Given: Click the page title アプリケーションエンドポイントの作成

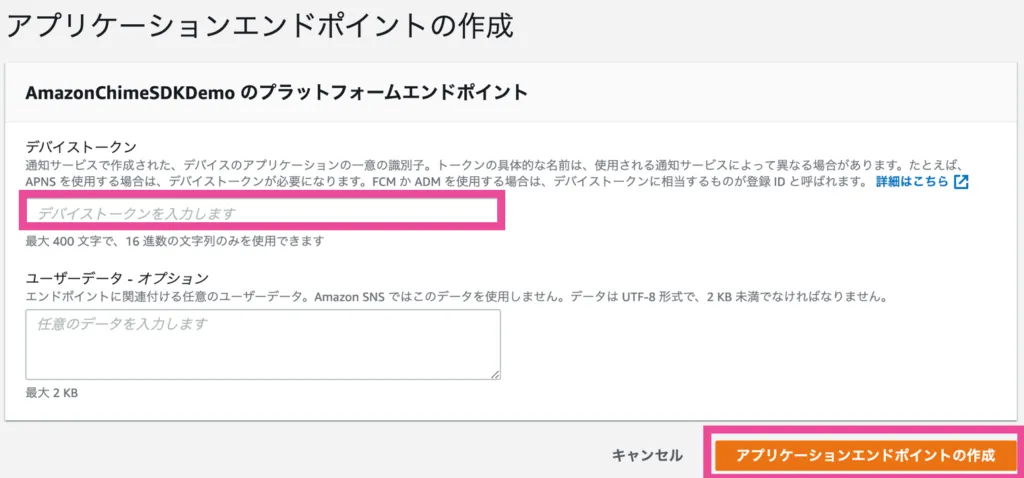Looking at the screenshot, I should coord(260,25).
